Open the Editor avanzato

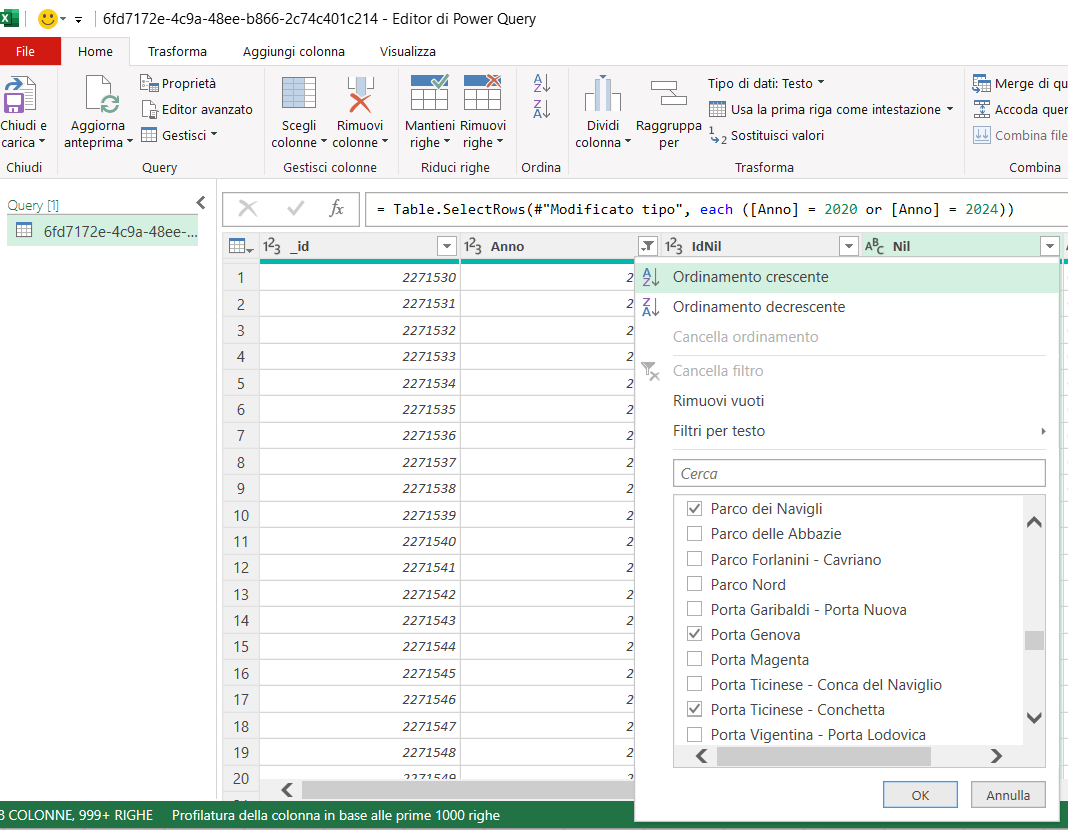(x=197, y=109)
